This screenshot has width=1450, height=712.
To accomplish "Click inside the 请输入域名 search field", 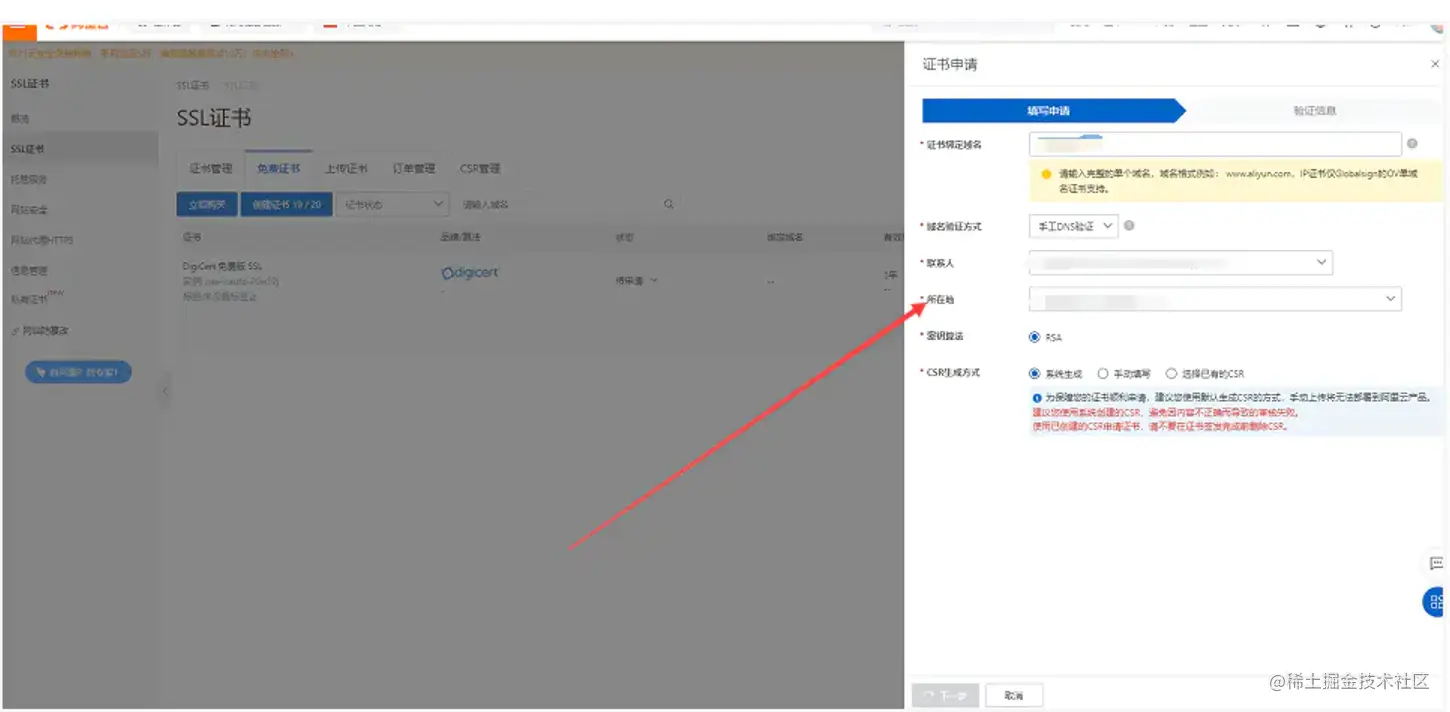I will (x=560, y=203).
